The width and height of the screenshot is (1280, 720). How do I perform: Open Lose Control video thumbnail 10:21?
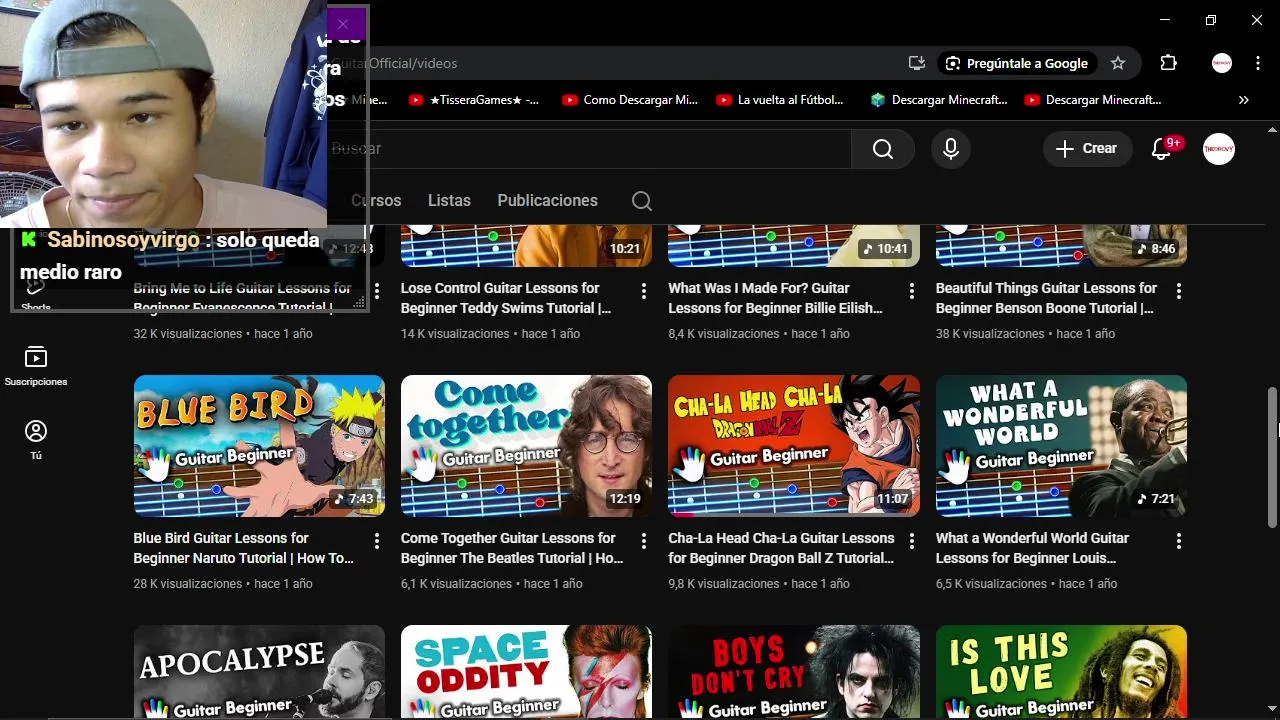coord(526,246)
